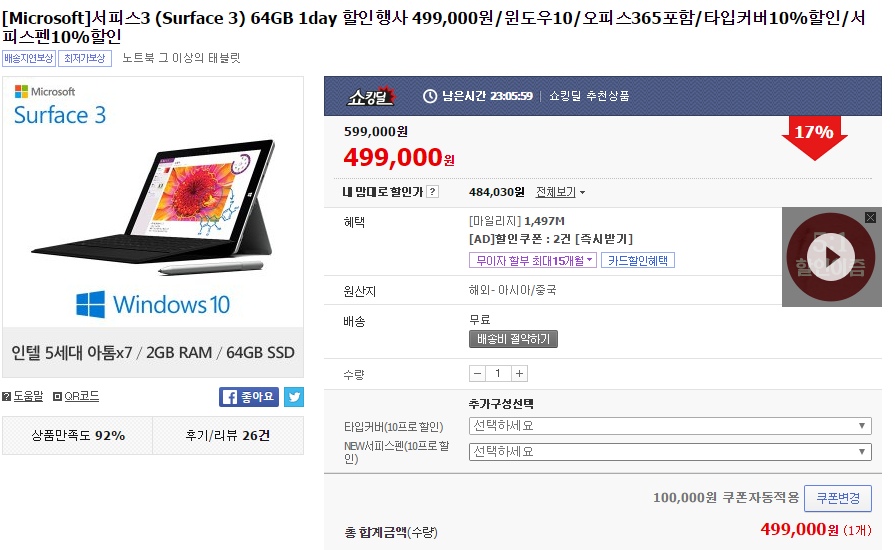The height and width of the screenshot is (550, 895).
Task: Open the NEW서피스펜 option select box
Action: tap(670, 452)
